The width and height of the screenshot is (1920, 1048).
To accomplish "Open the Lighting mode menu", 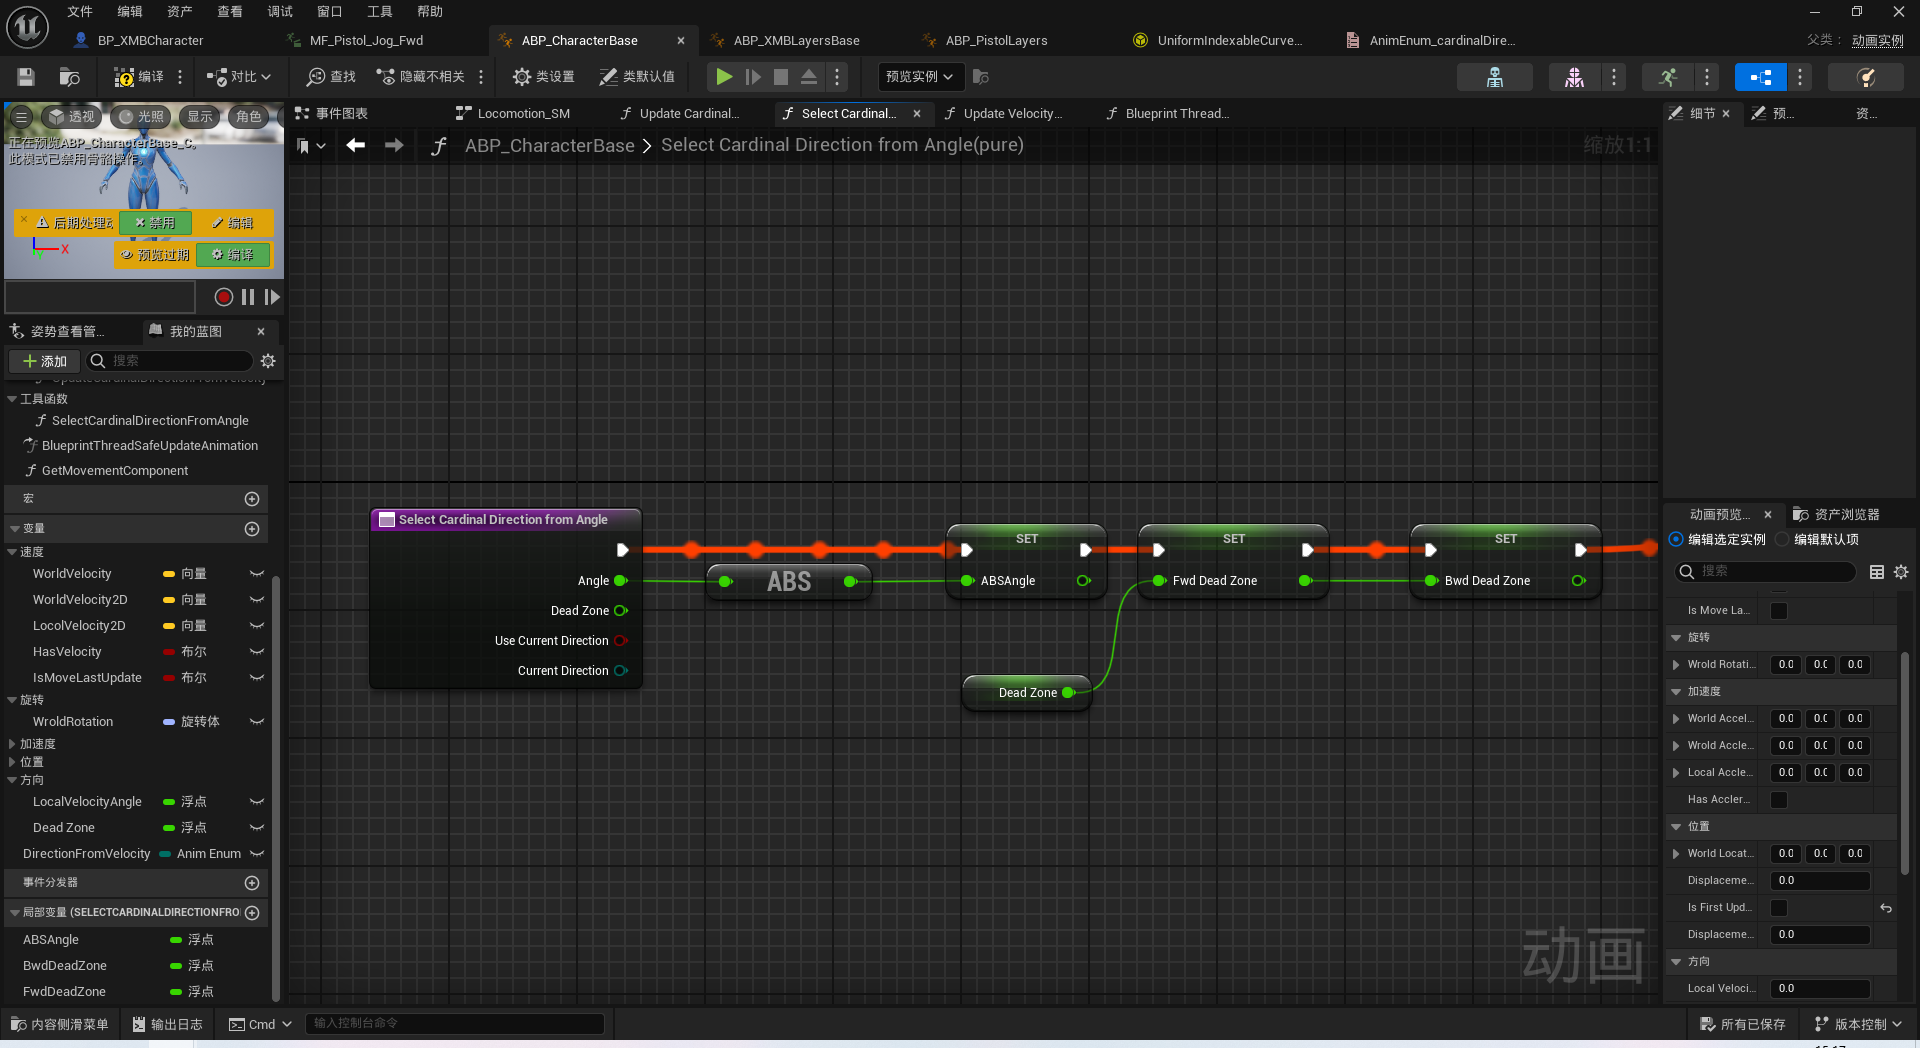I will pos(141,117).
